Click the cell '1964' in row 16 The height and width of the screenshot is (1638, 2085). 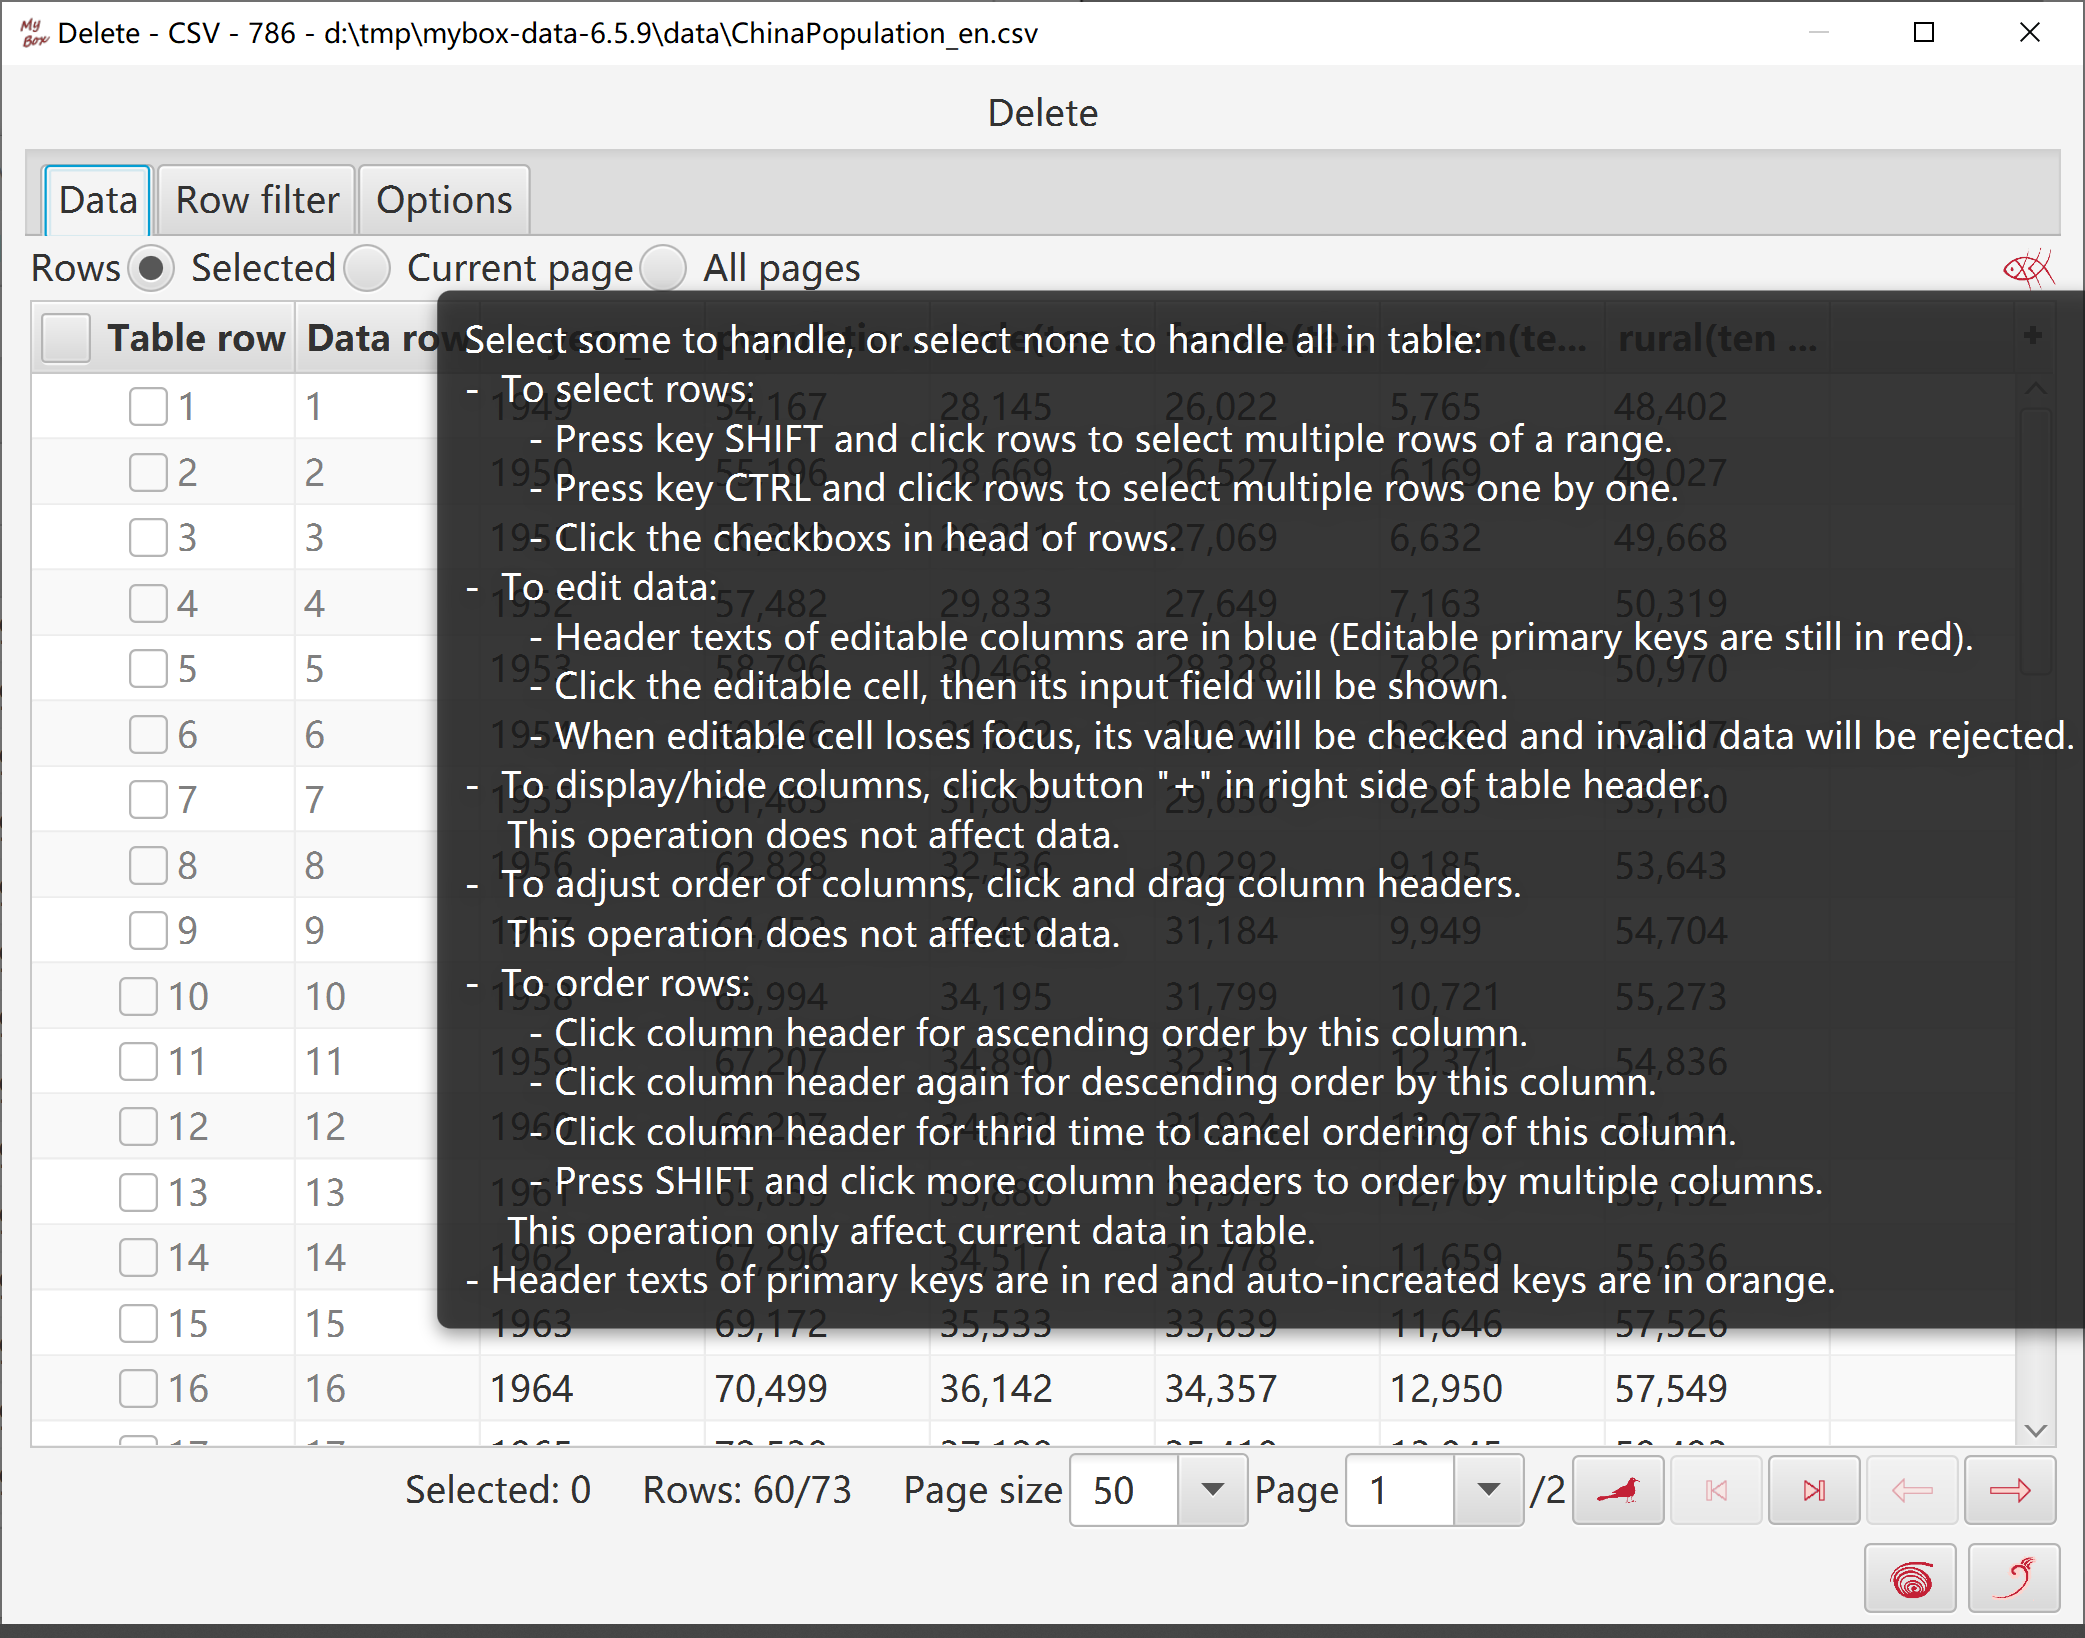click(x=592, y=1389)
